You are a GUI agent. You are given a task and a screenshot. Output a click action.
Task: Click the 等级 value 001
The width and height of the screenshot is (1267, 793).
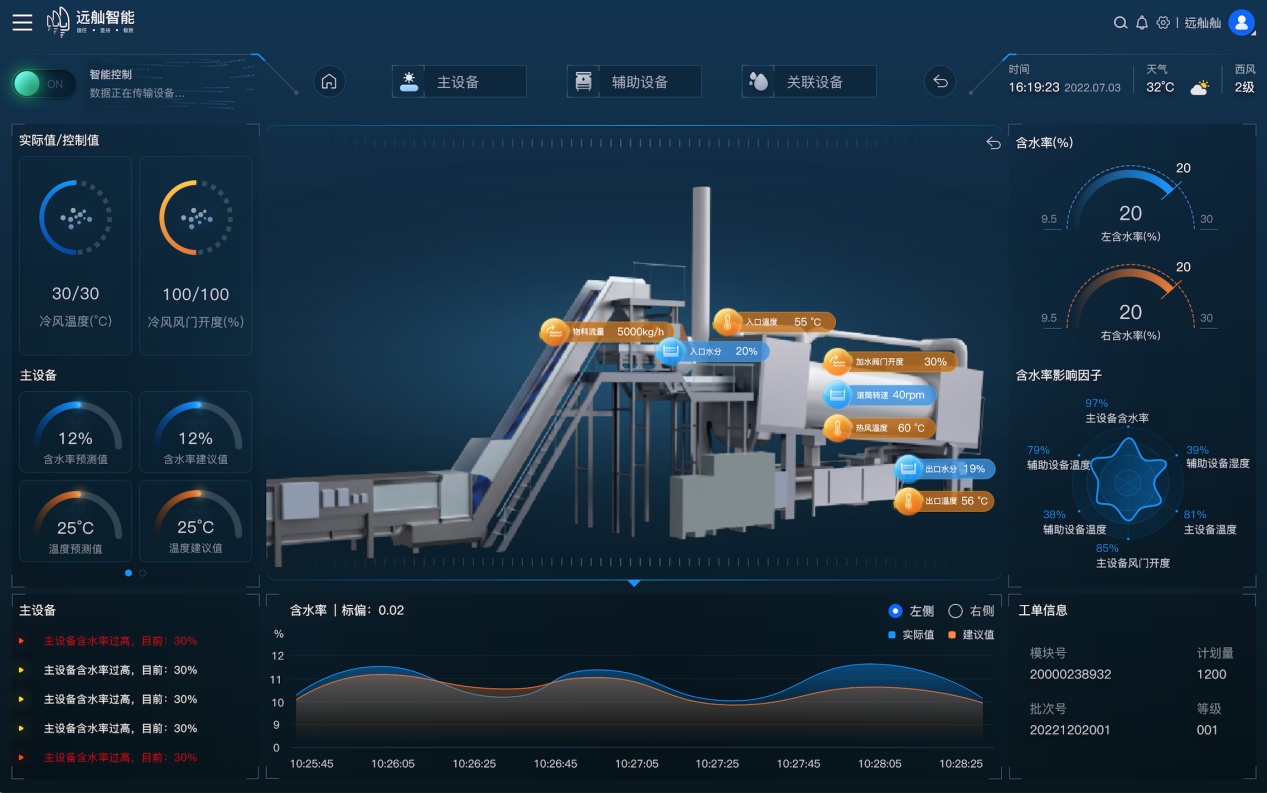coord(1208,730)
